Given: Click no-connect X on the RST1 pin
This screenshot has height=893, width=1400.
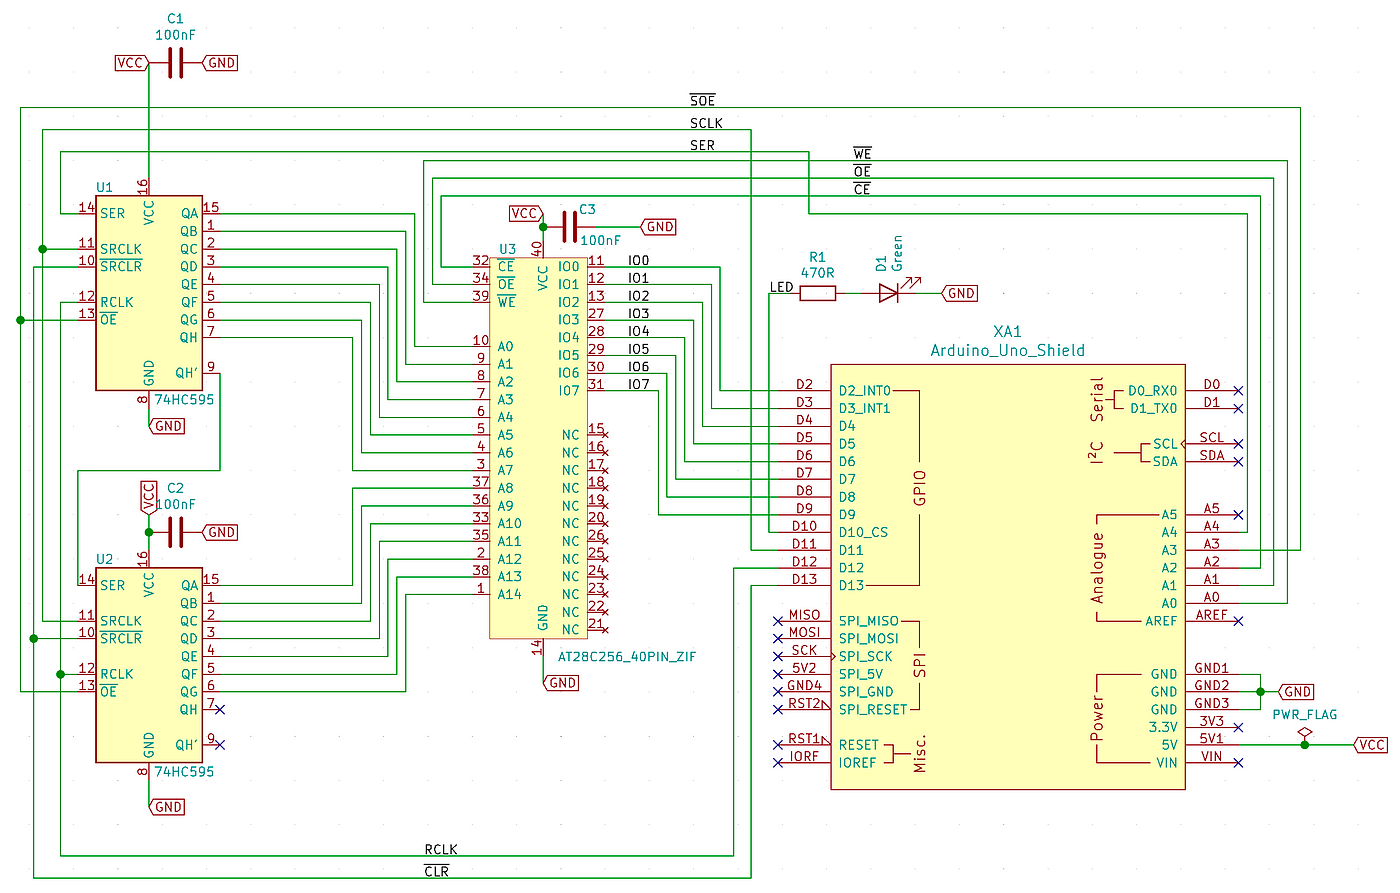Looking at the screenshot, I should [778, 745].
